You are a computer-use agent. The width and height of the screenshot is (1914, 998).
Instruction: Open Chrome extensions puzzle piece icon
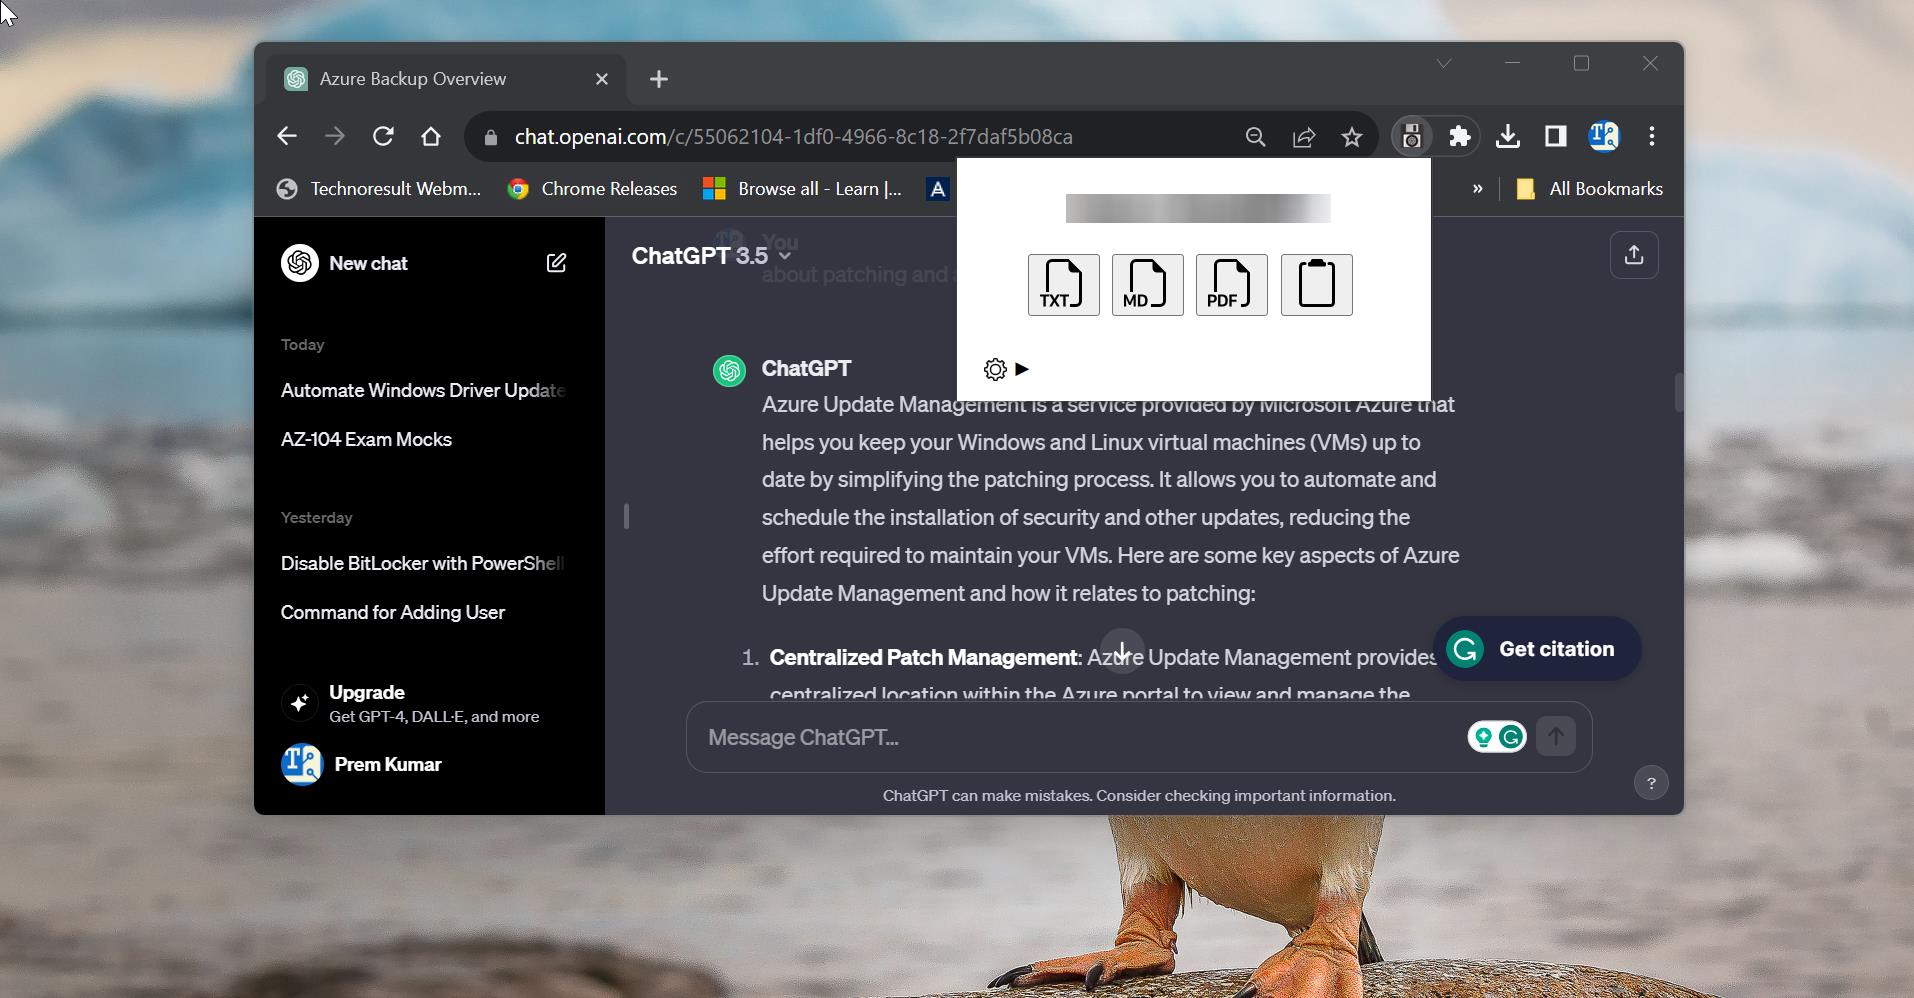[x=1460, y=136]
